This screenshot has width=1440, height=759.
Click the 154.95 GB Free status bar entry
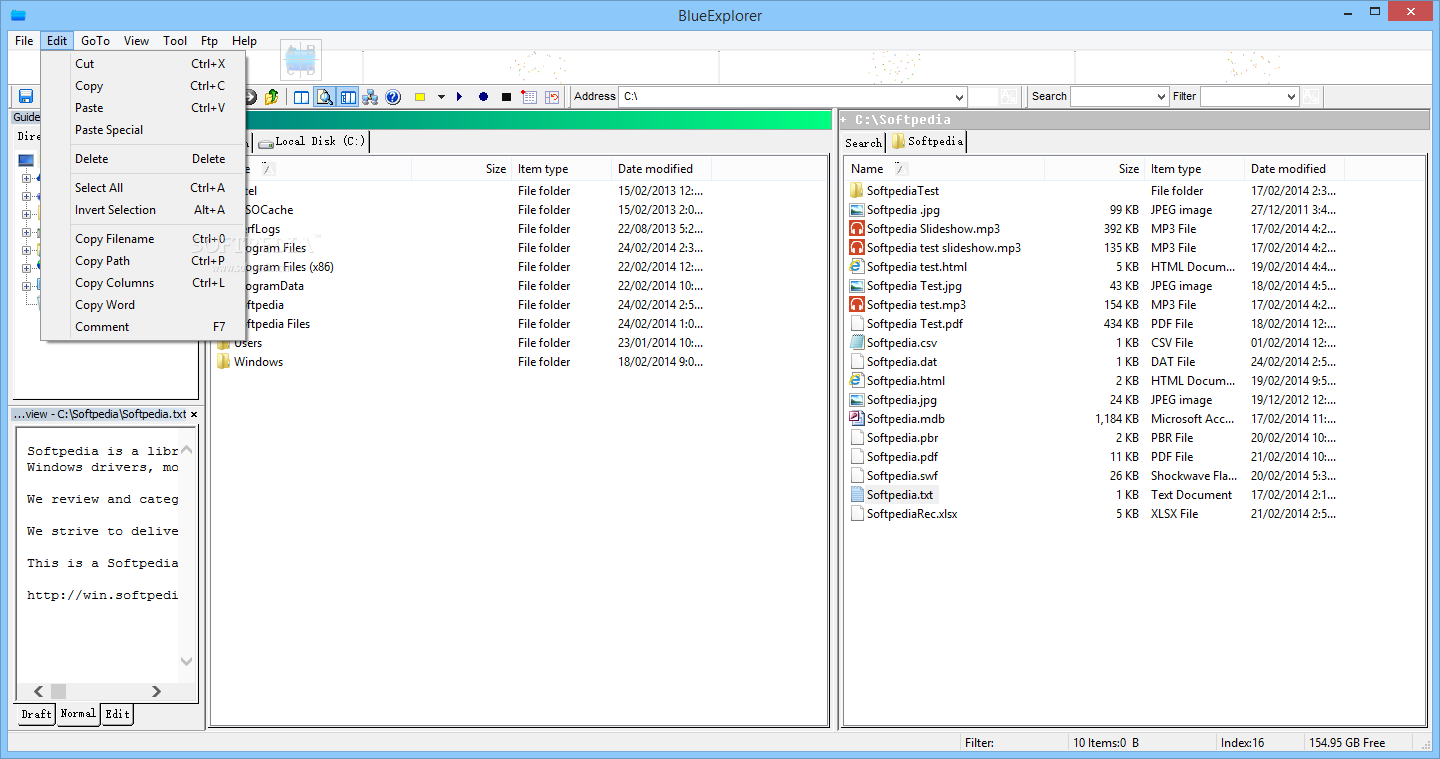click(x=1347, y=743)
